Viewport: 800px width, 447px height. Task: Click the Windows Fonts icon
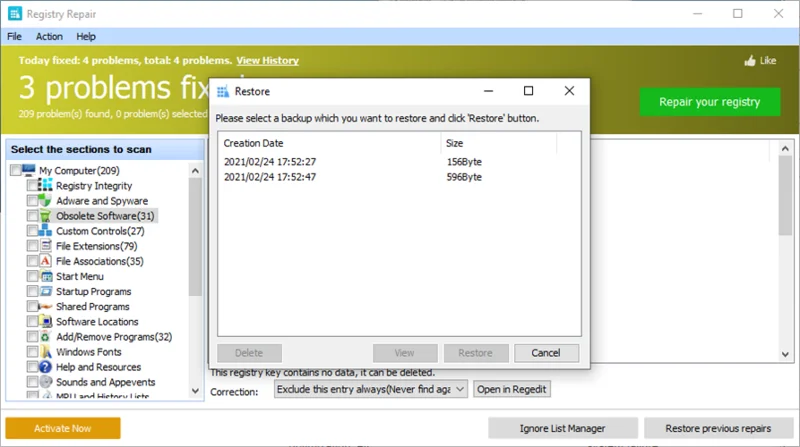[x=45, y=352]
